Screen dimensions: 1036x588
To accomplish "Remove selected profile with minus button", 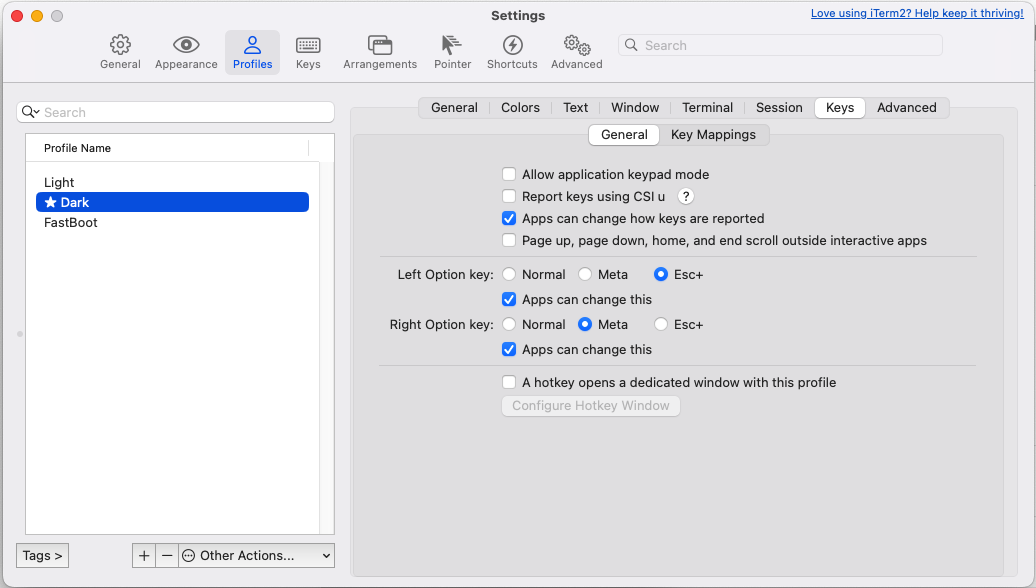I will [167, 555].
